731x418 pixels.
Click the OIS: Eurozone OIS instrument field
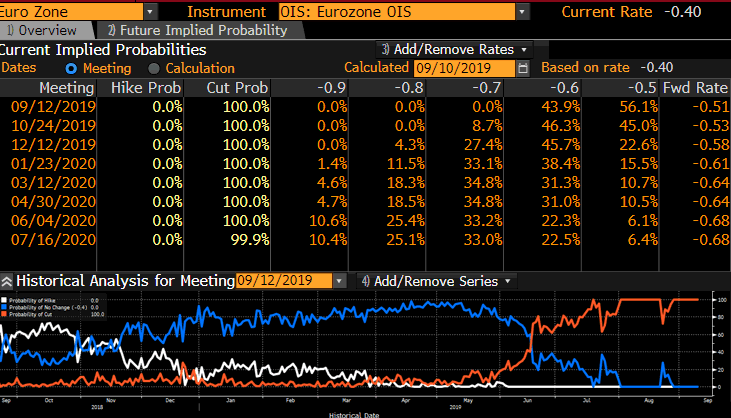pos(397,12)
